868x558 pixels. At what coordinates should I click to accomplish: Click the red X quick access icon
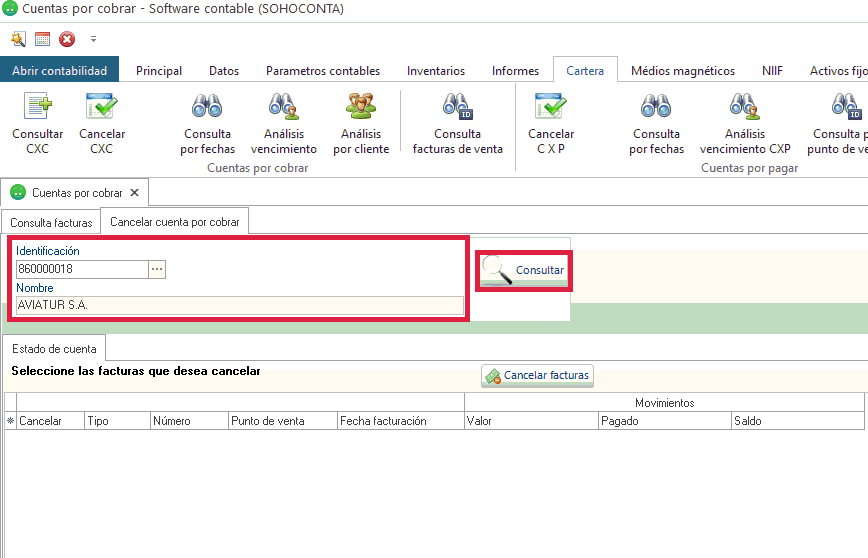coord(67,40)
